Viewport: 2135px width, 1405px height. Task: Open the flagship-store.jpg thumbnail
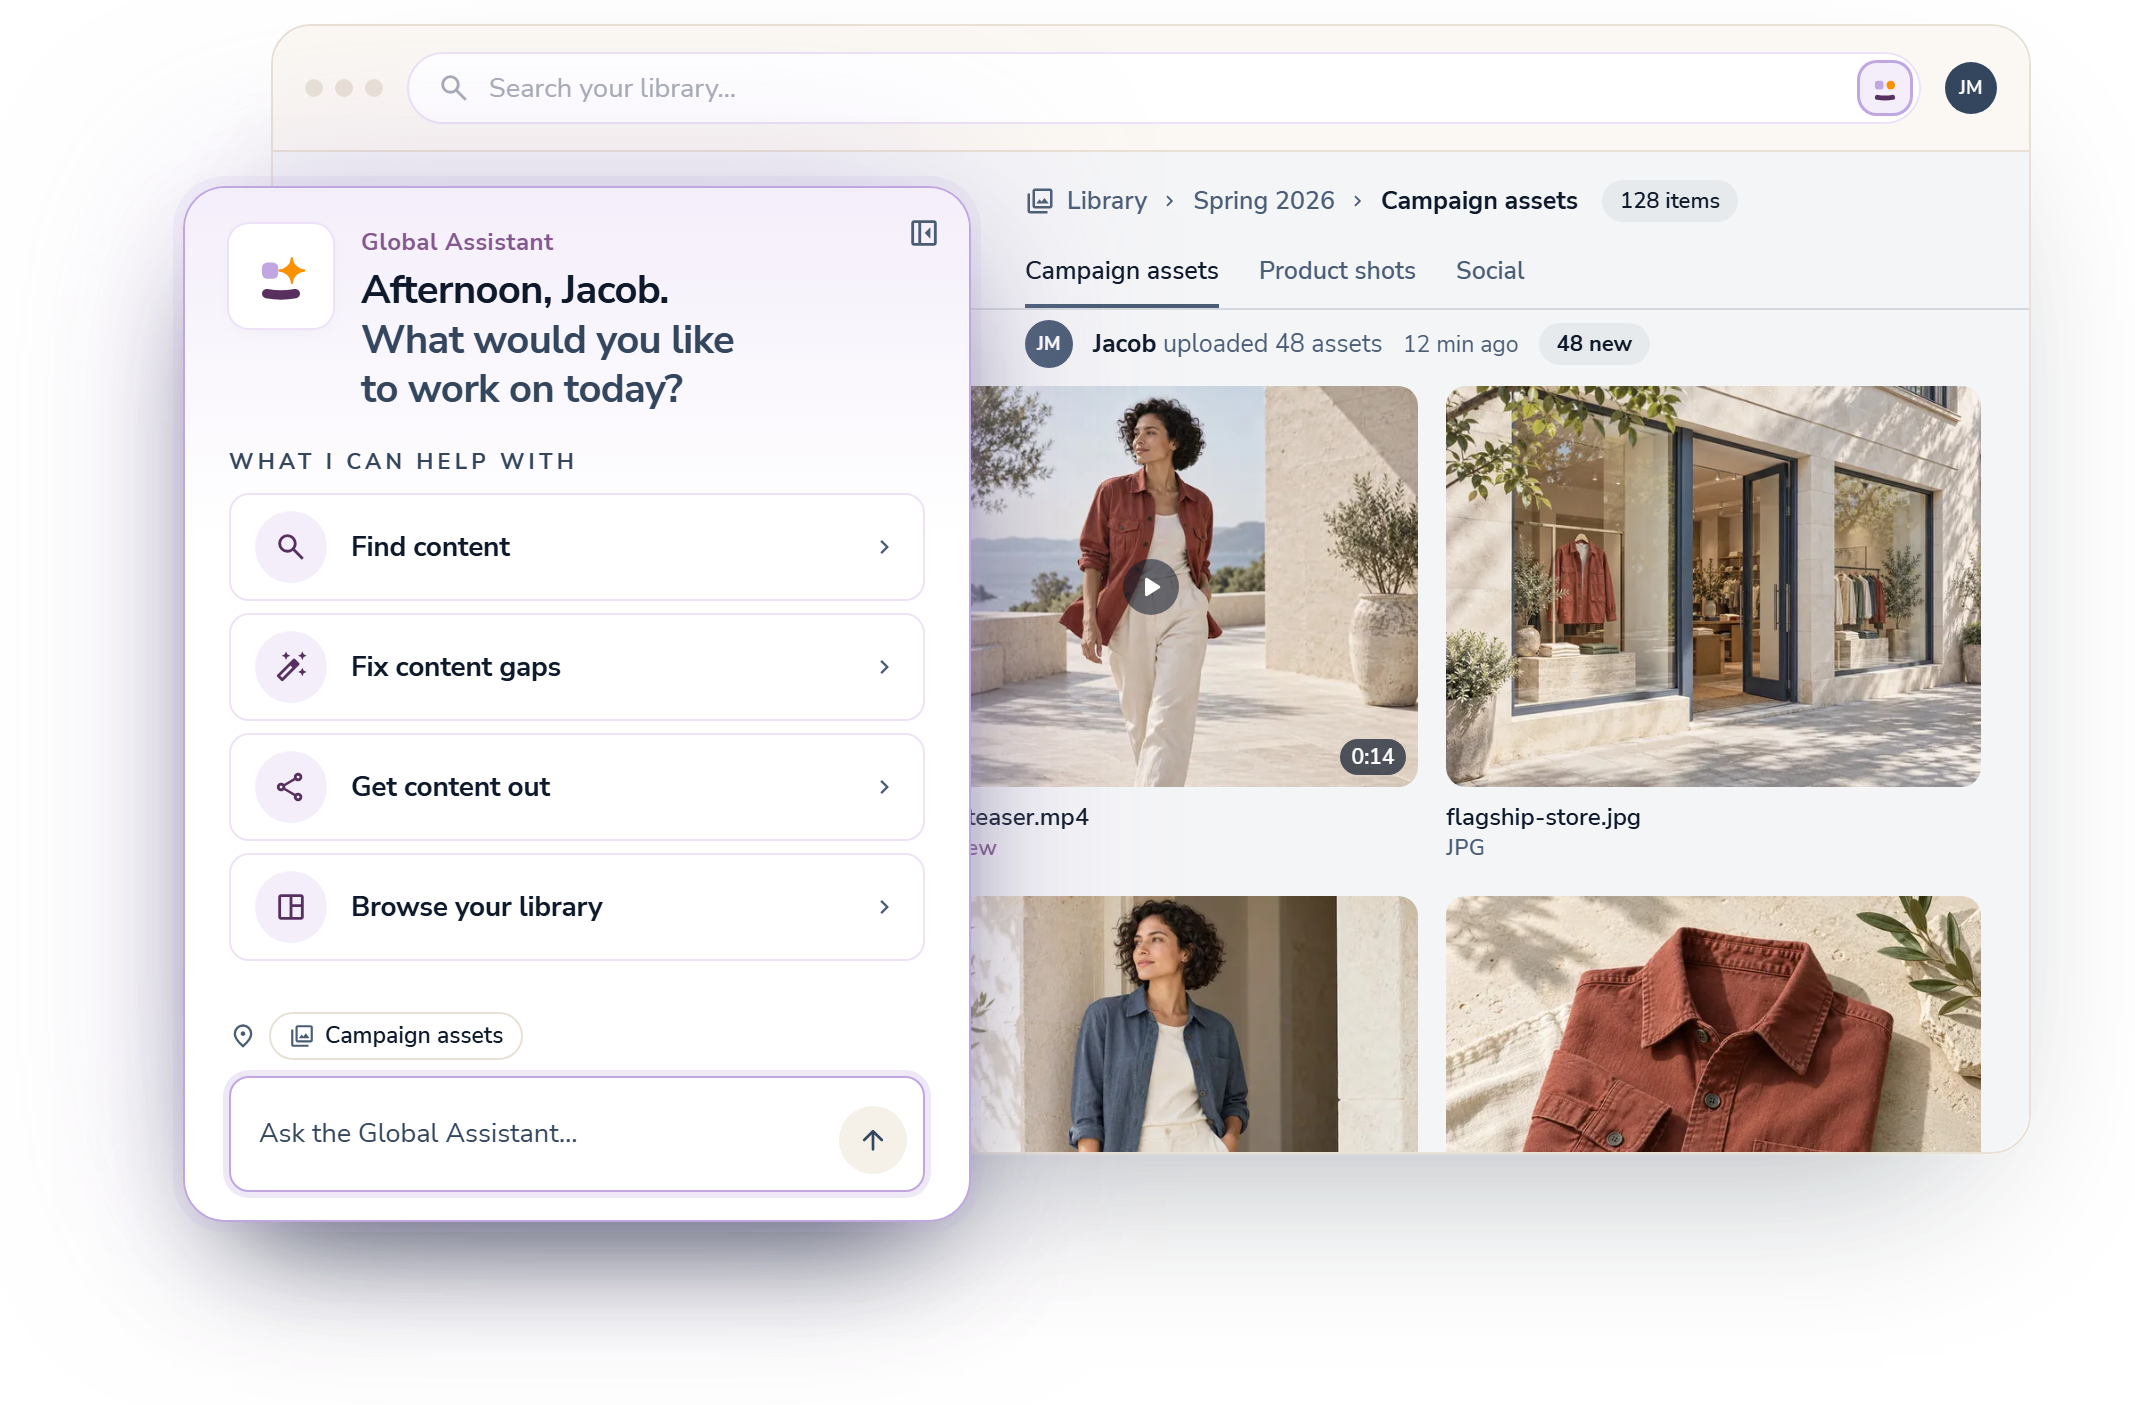tap(1712, 586)
